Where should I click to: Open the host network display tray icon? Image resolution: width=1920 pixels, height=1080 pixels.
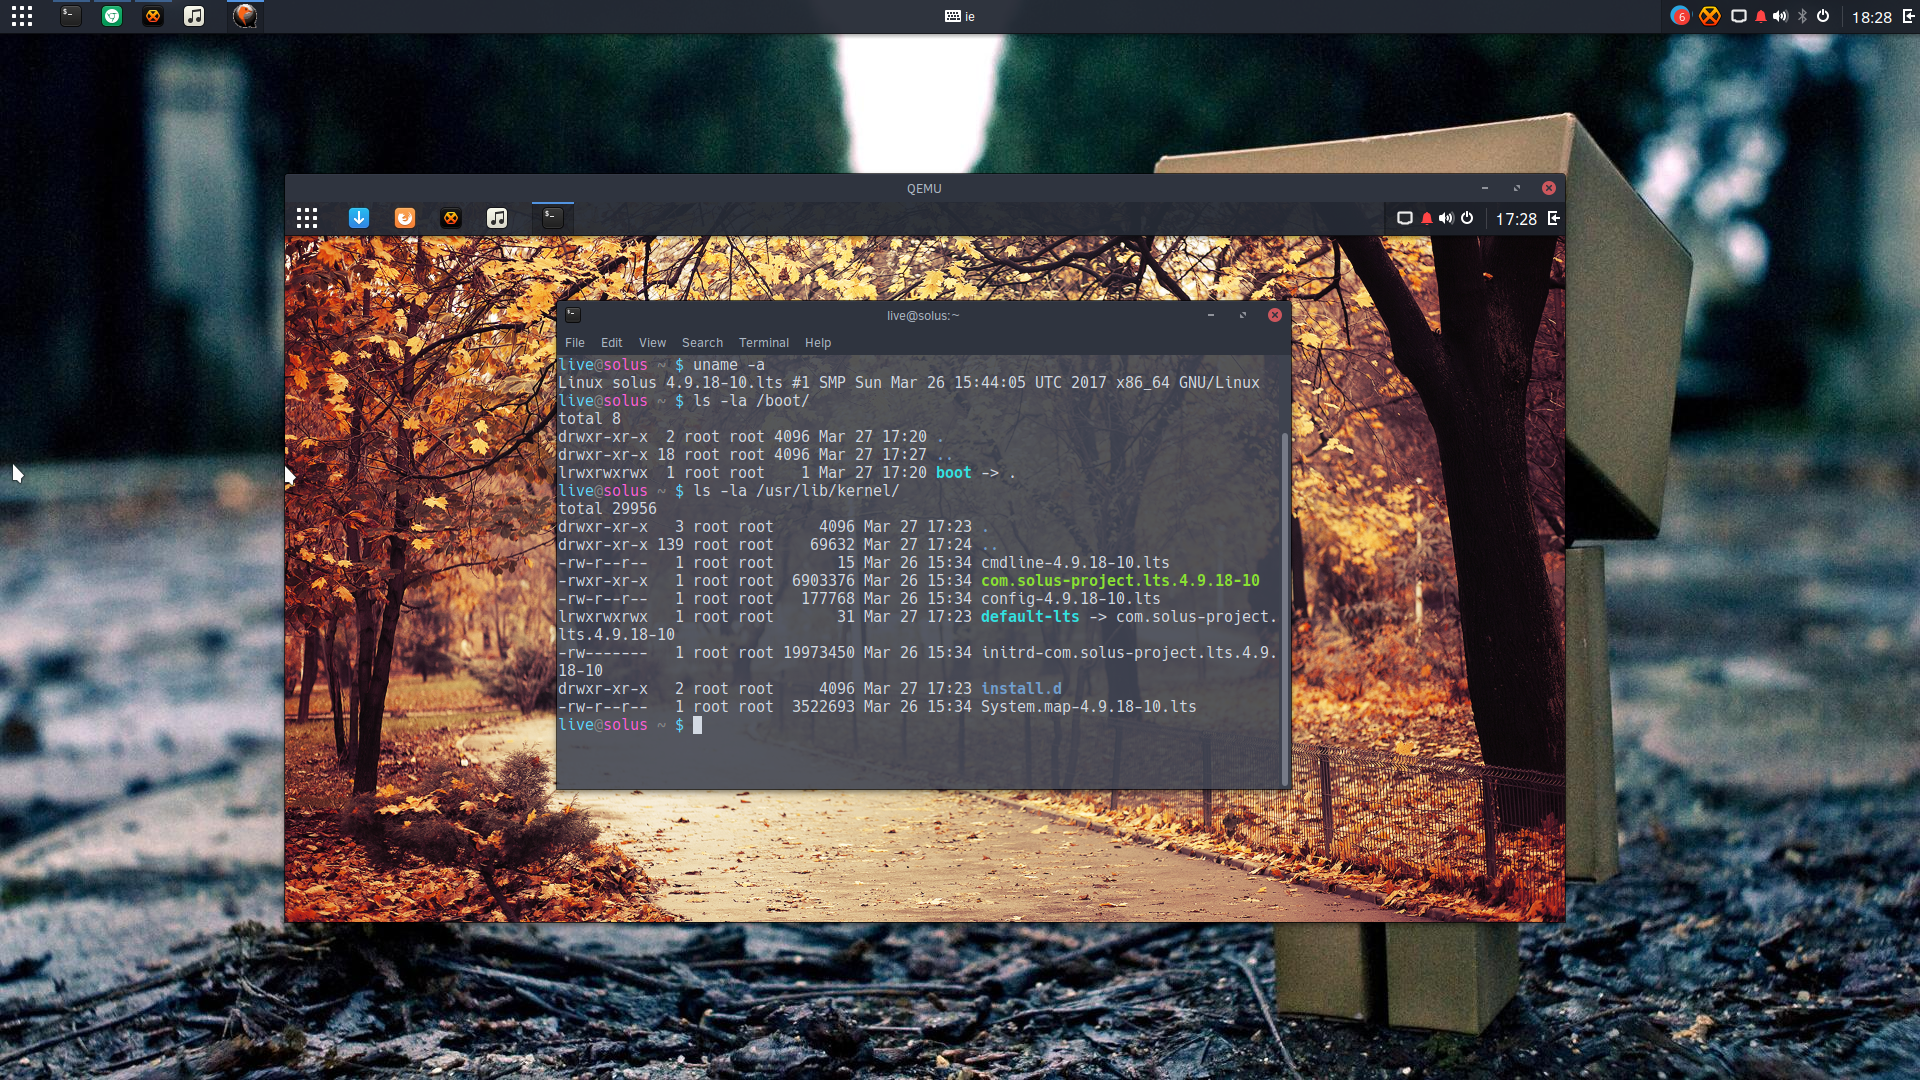point(1739,16)
